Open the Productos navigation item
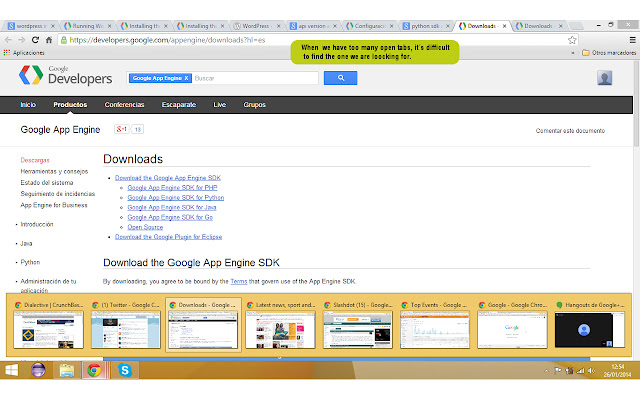The width and height of the screenshot is (640, 400). (x=70, y=104)
